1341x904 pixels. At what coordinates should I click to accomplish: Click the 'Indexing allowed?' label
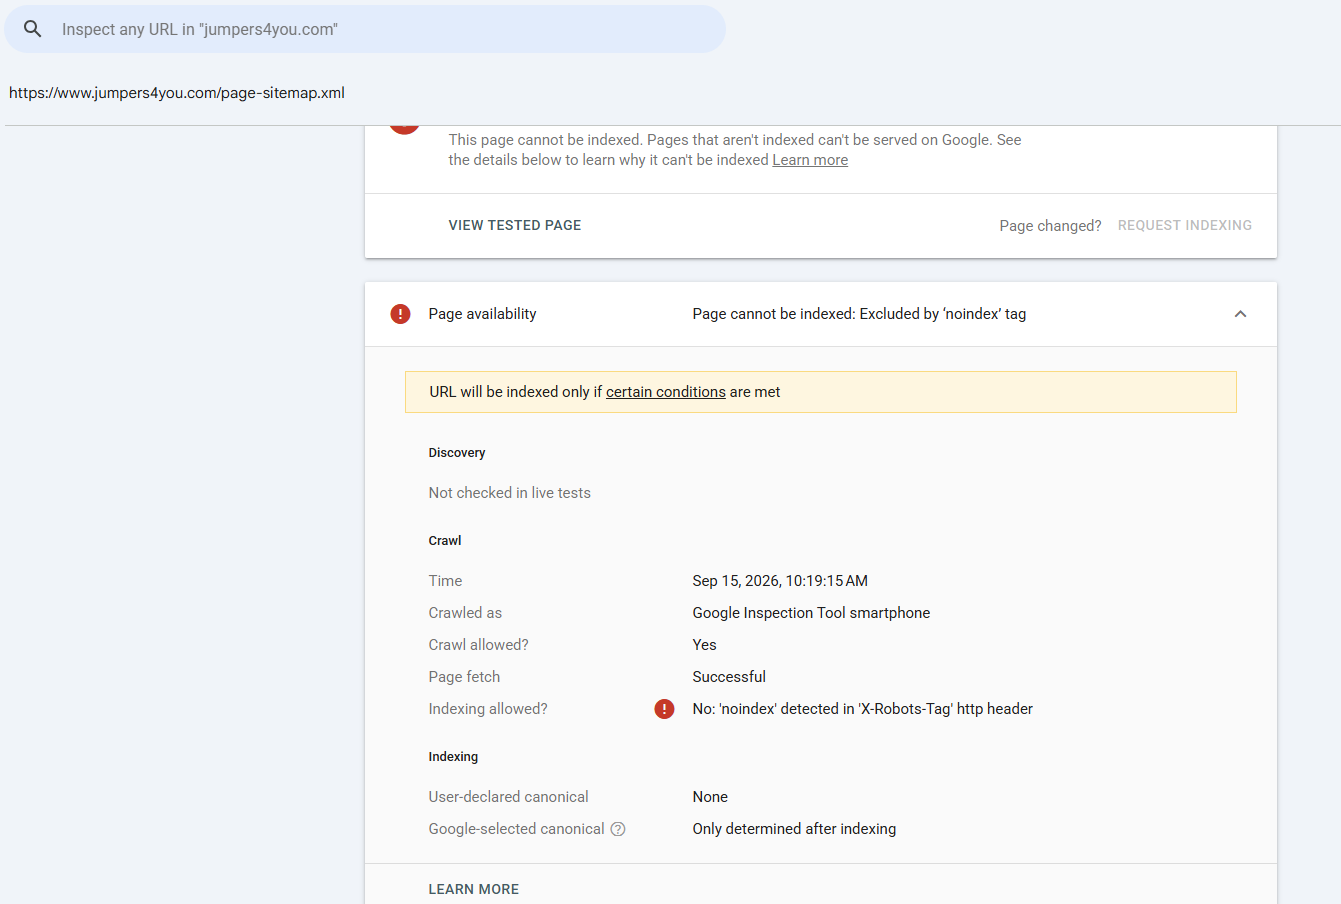(488, 709)
